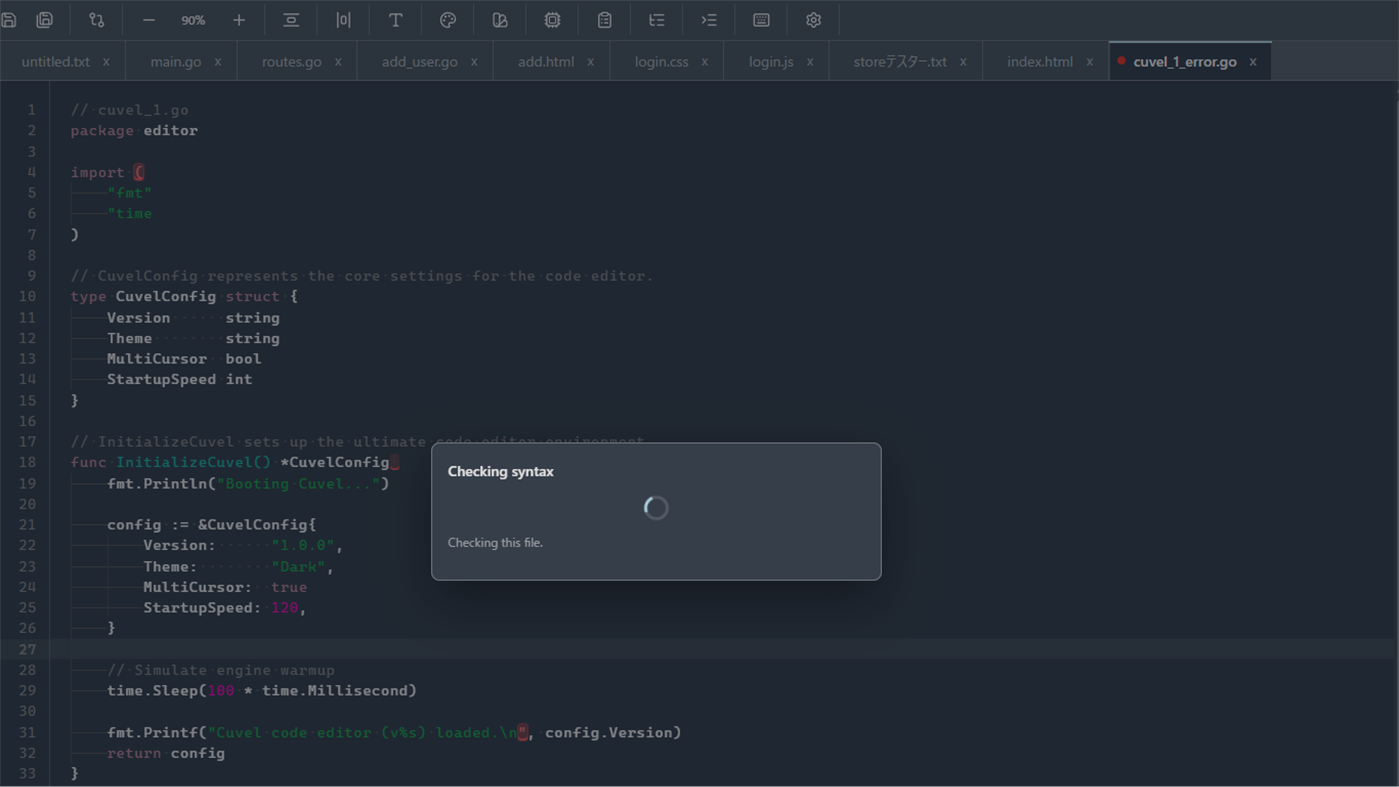Click the '// cuvel_1.go' comment line
This screenshot has width=1399, height=787.
pos(129,110)
